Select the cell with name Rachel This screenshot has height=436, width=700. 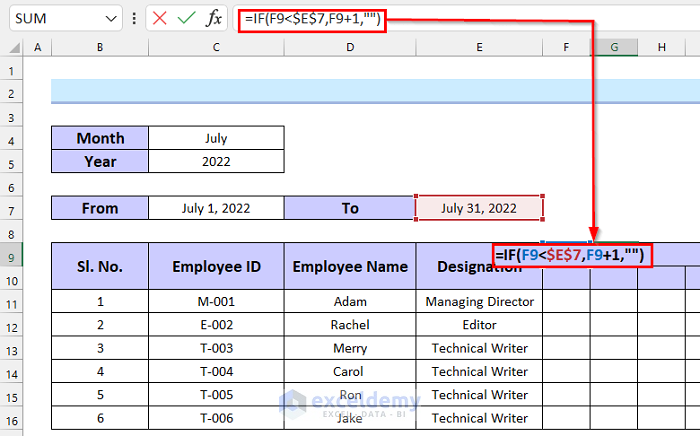[x=350, y=324]
